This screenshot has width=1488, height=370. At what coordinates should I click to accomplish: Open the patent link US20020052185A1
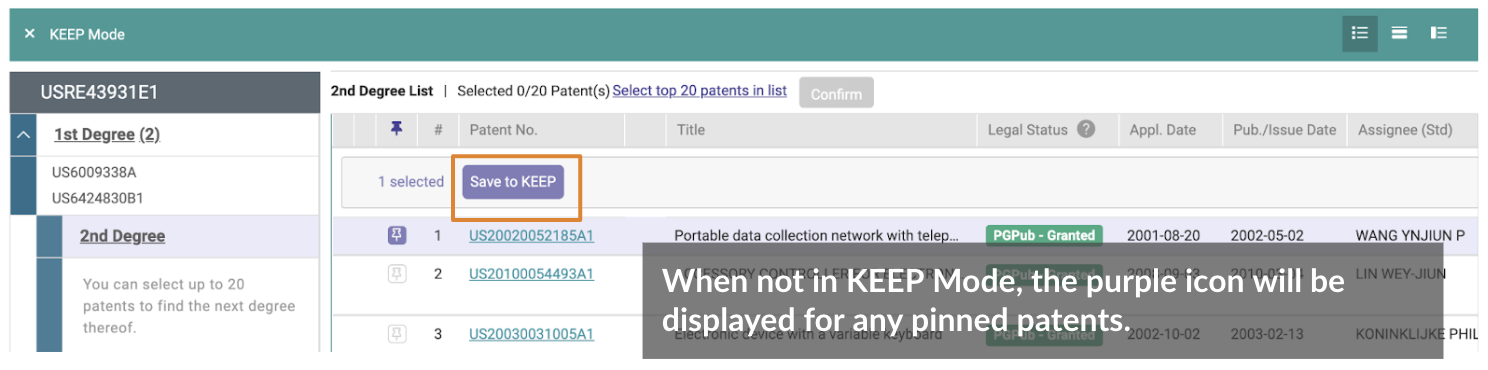pos(531,236)
